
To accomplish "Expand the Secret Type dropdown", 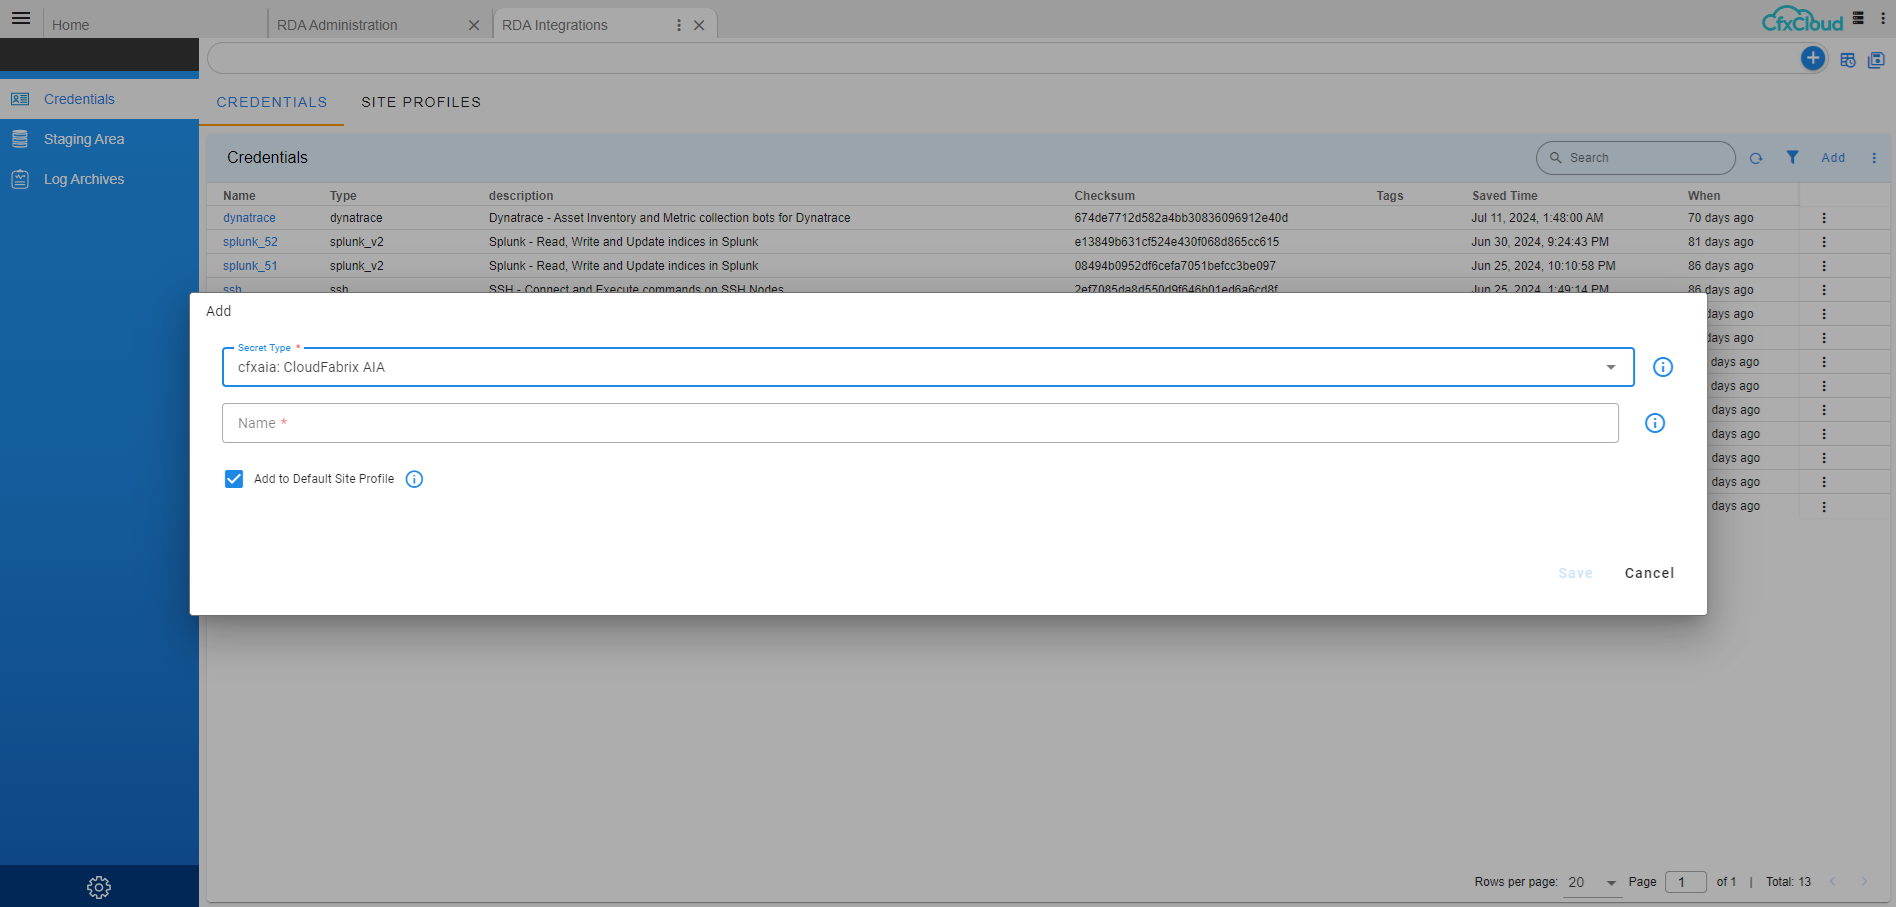I will coord(1610,367).
